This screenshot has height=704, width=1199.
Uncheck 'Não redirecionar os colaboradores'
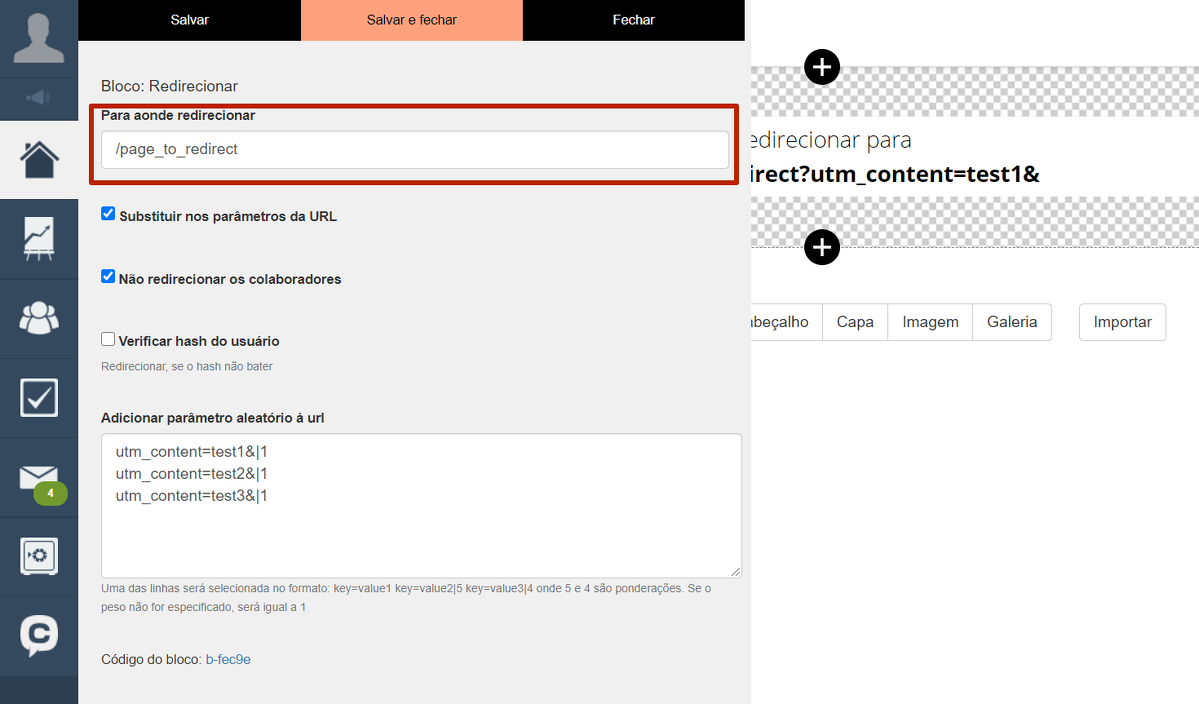point(108,277)
